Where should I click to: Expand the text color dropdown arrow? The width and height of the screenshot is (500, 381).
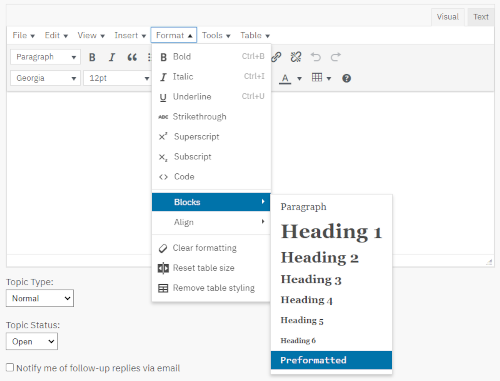[299, 79]
